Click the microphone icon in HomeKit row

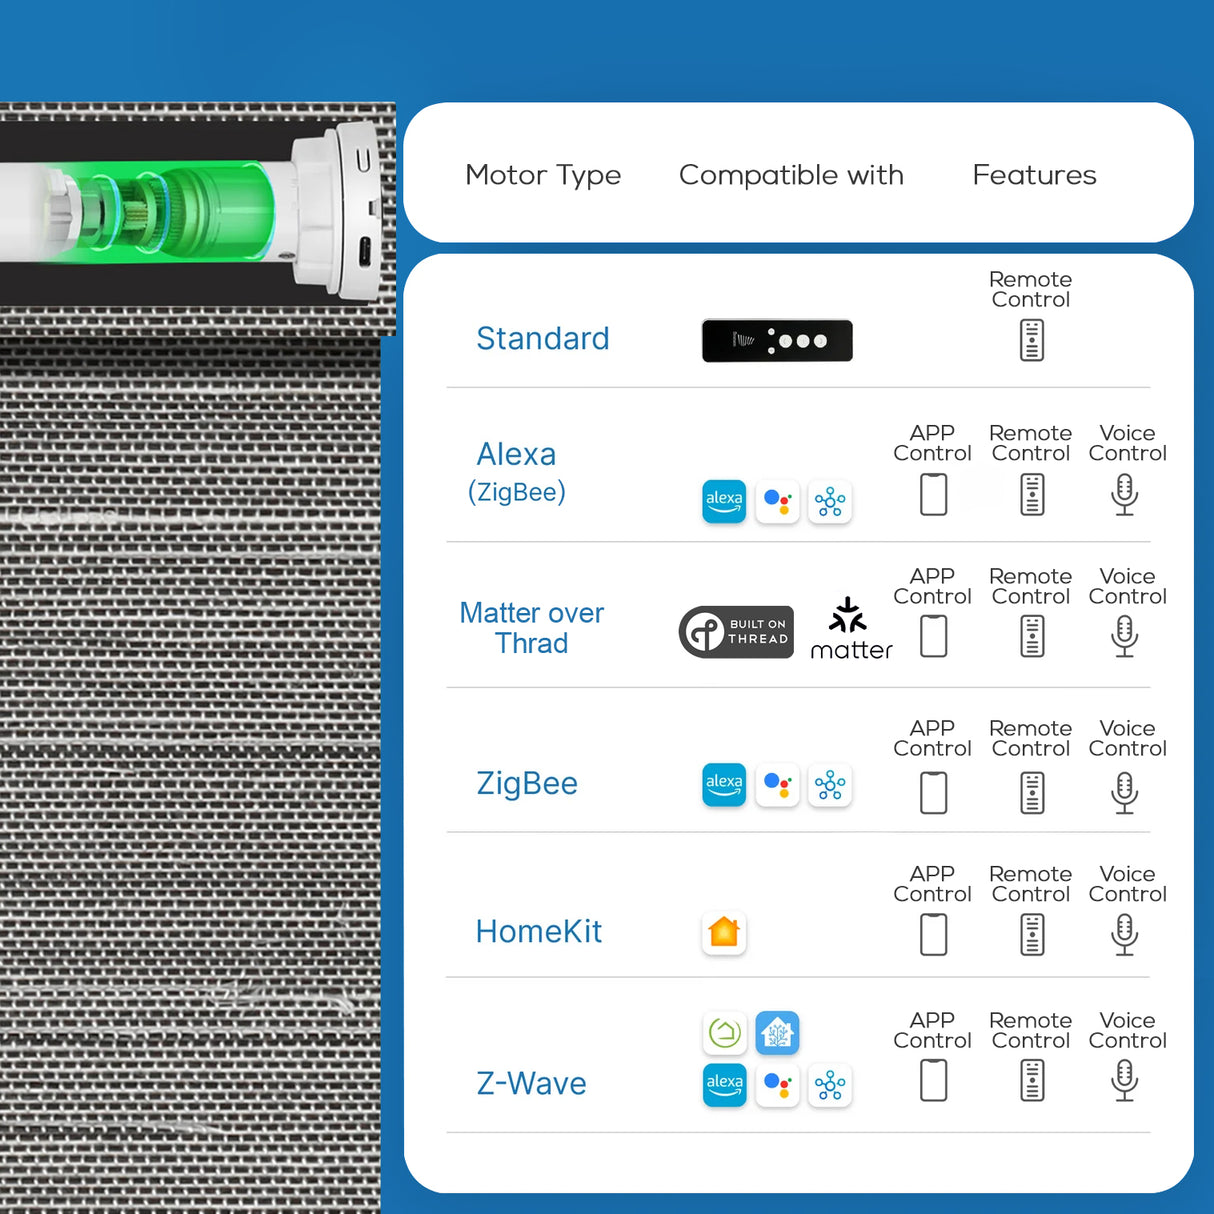click(x=1125, y=934)
